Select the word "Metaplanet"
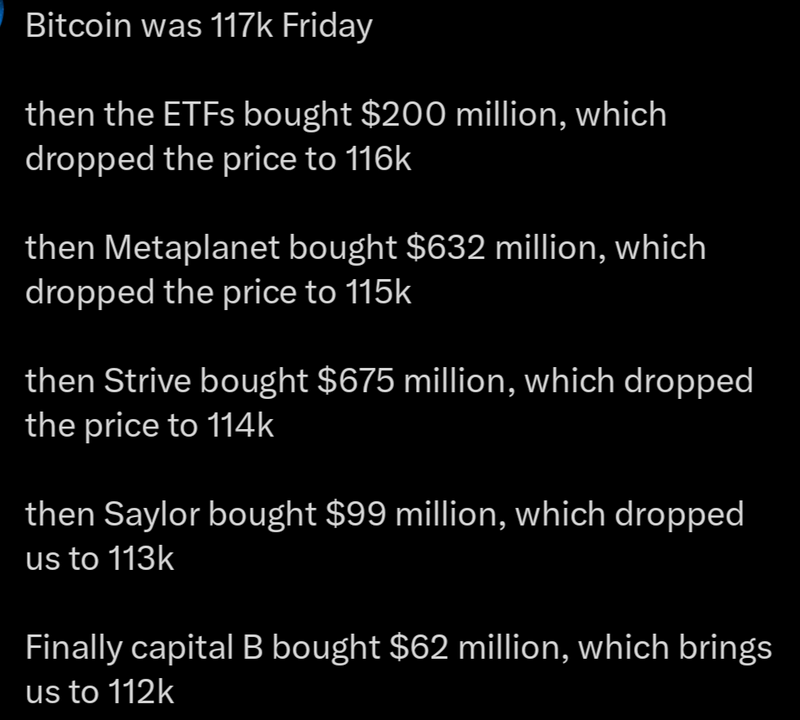 pyautogui.click(x=191, y=249)
